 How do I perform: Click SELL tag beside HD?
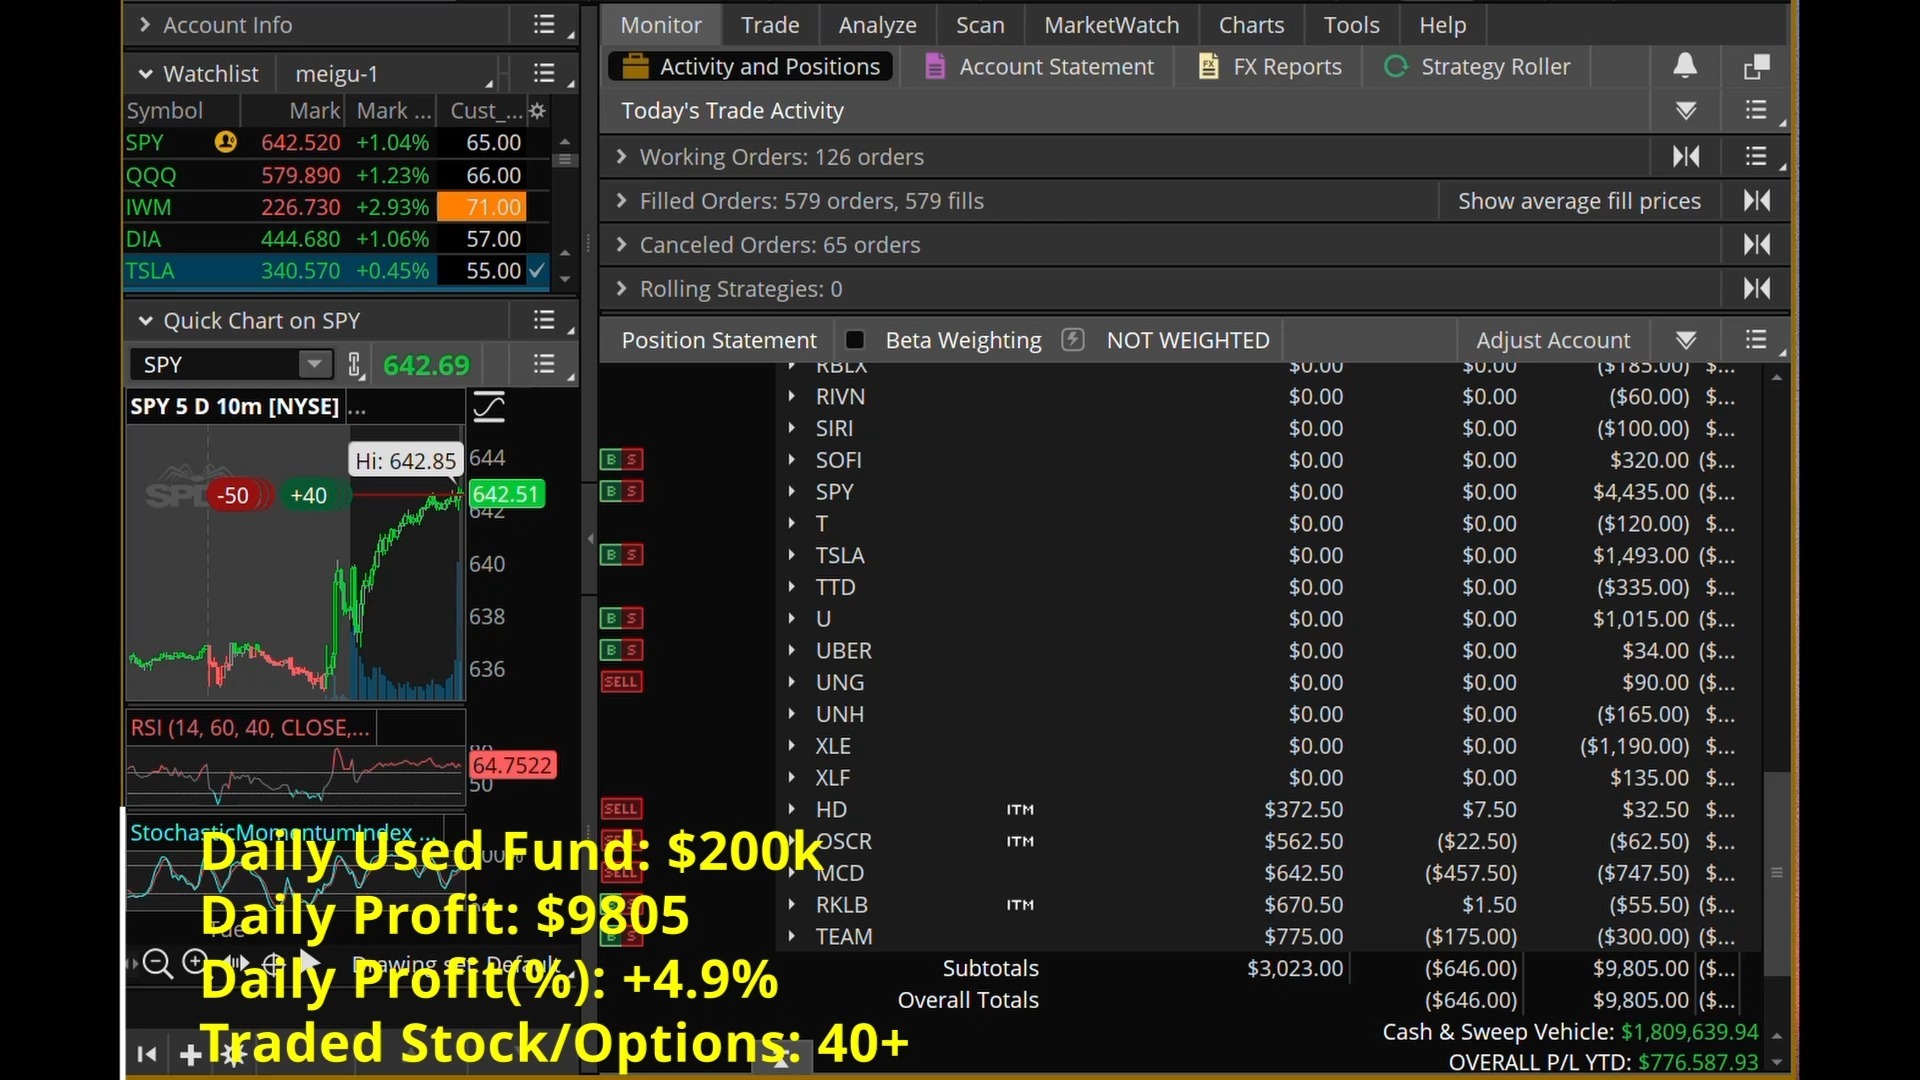[x=621, y=808]
